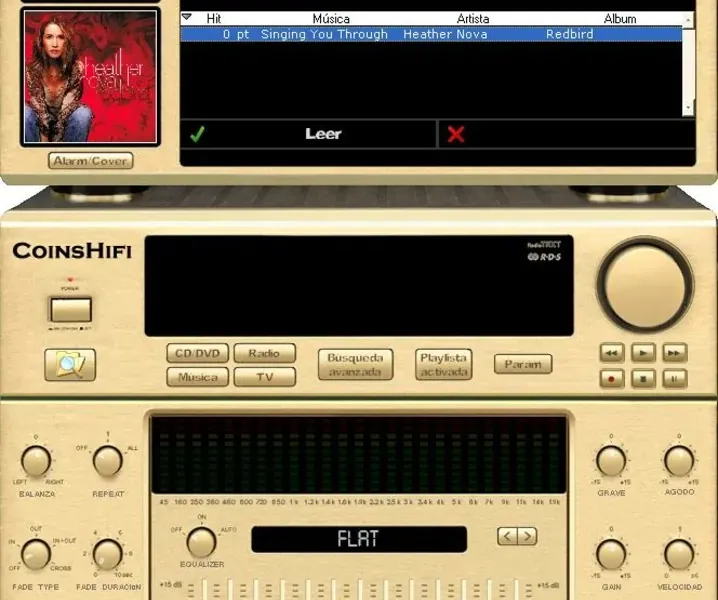Click the Repeat knob
Screen dimensions: 718x600
(x=108, y=461)
